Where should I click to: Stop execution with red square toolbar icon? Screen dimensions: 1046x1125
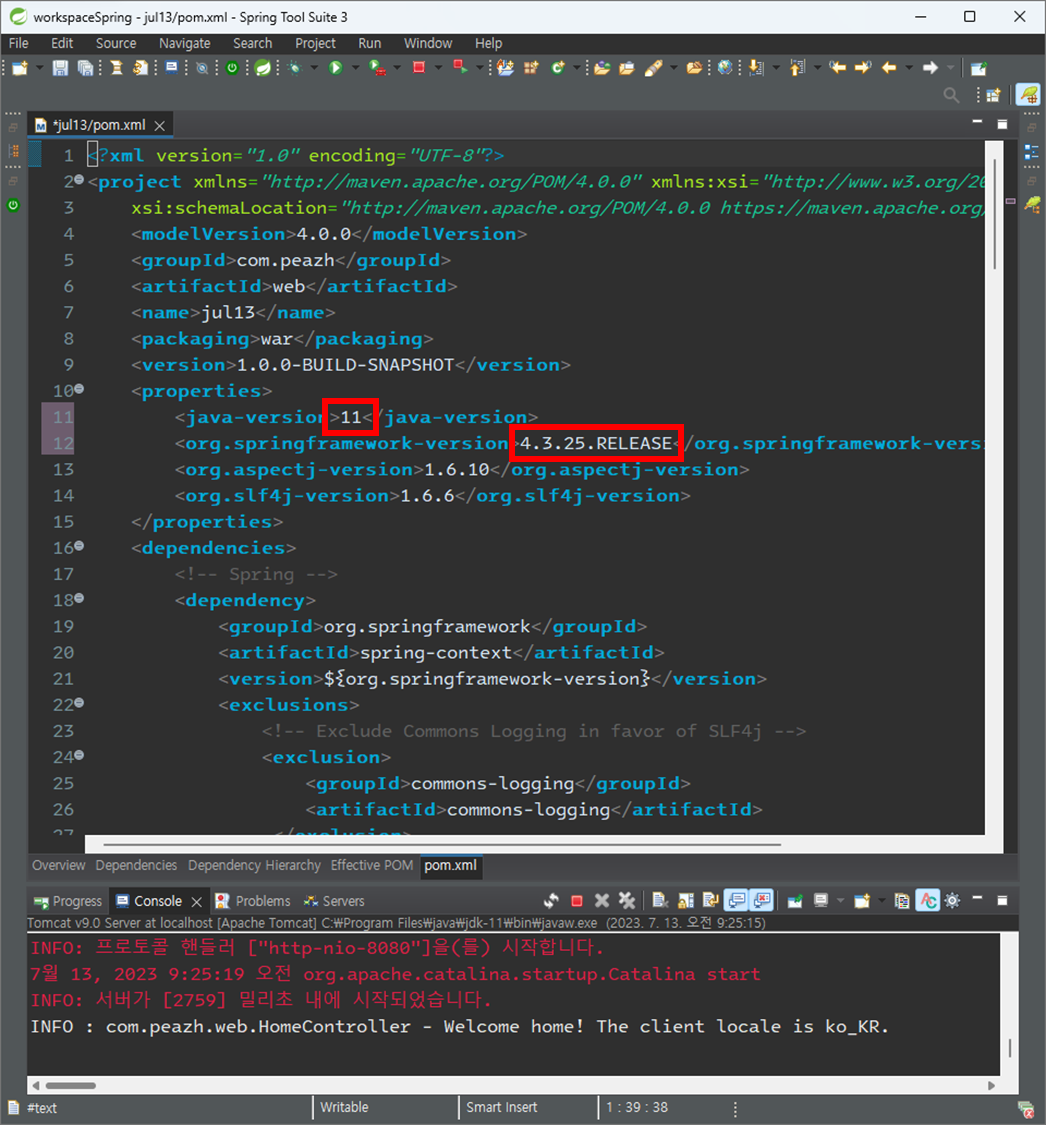pyautogui.click(x=419, y=67)
